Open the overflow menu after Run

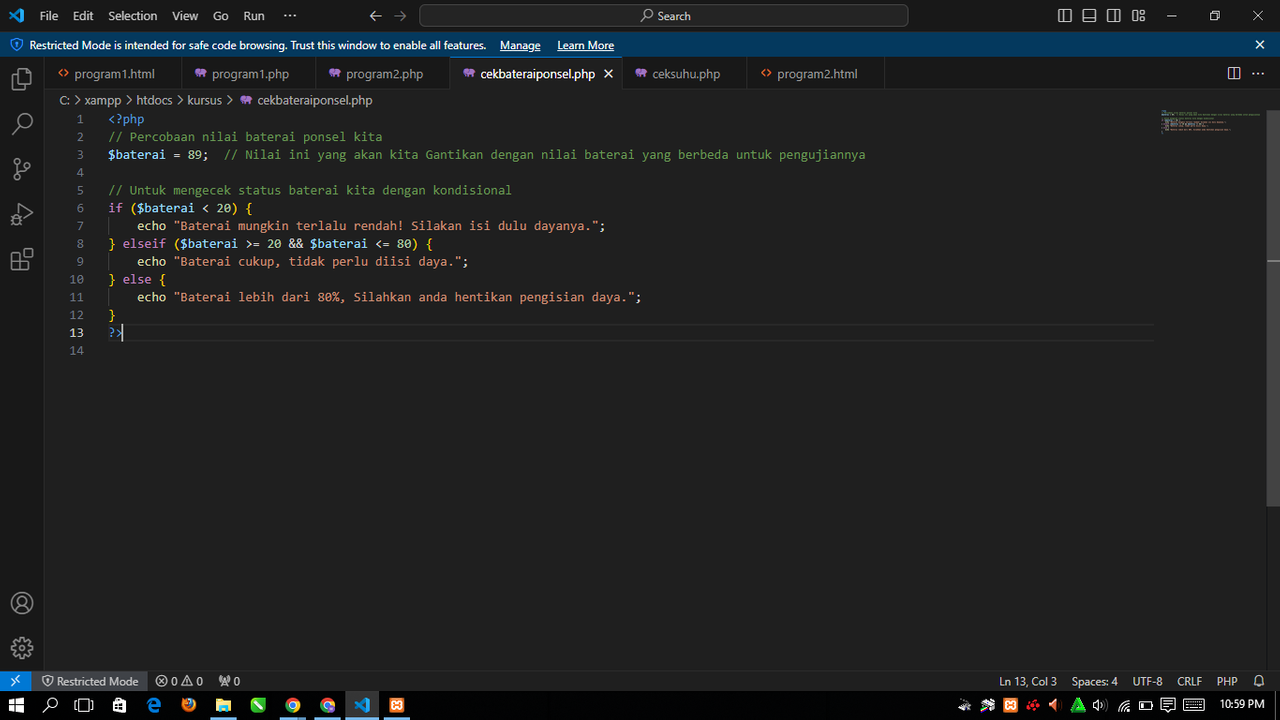click(x=290, y=16)
